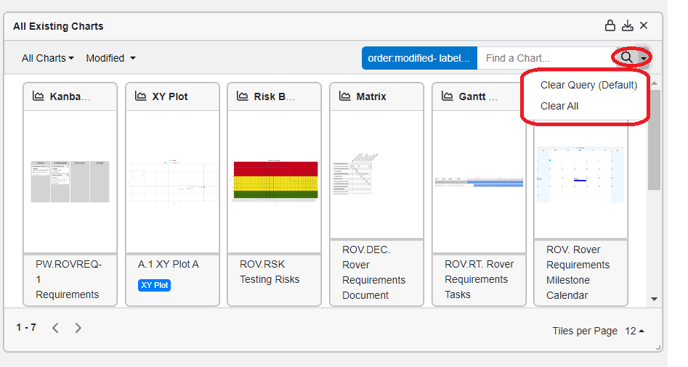The image size is (688, 367).
Task: Click the search magnifier icon
Action: 627,58
